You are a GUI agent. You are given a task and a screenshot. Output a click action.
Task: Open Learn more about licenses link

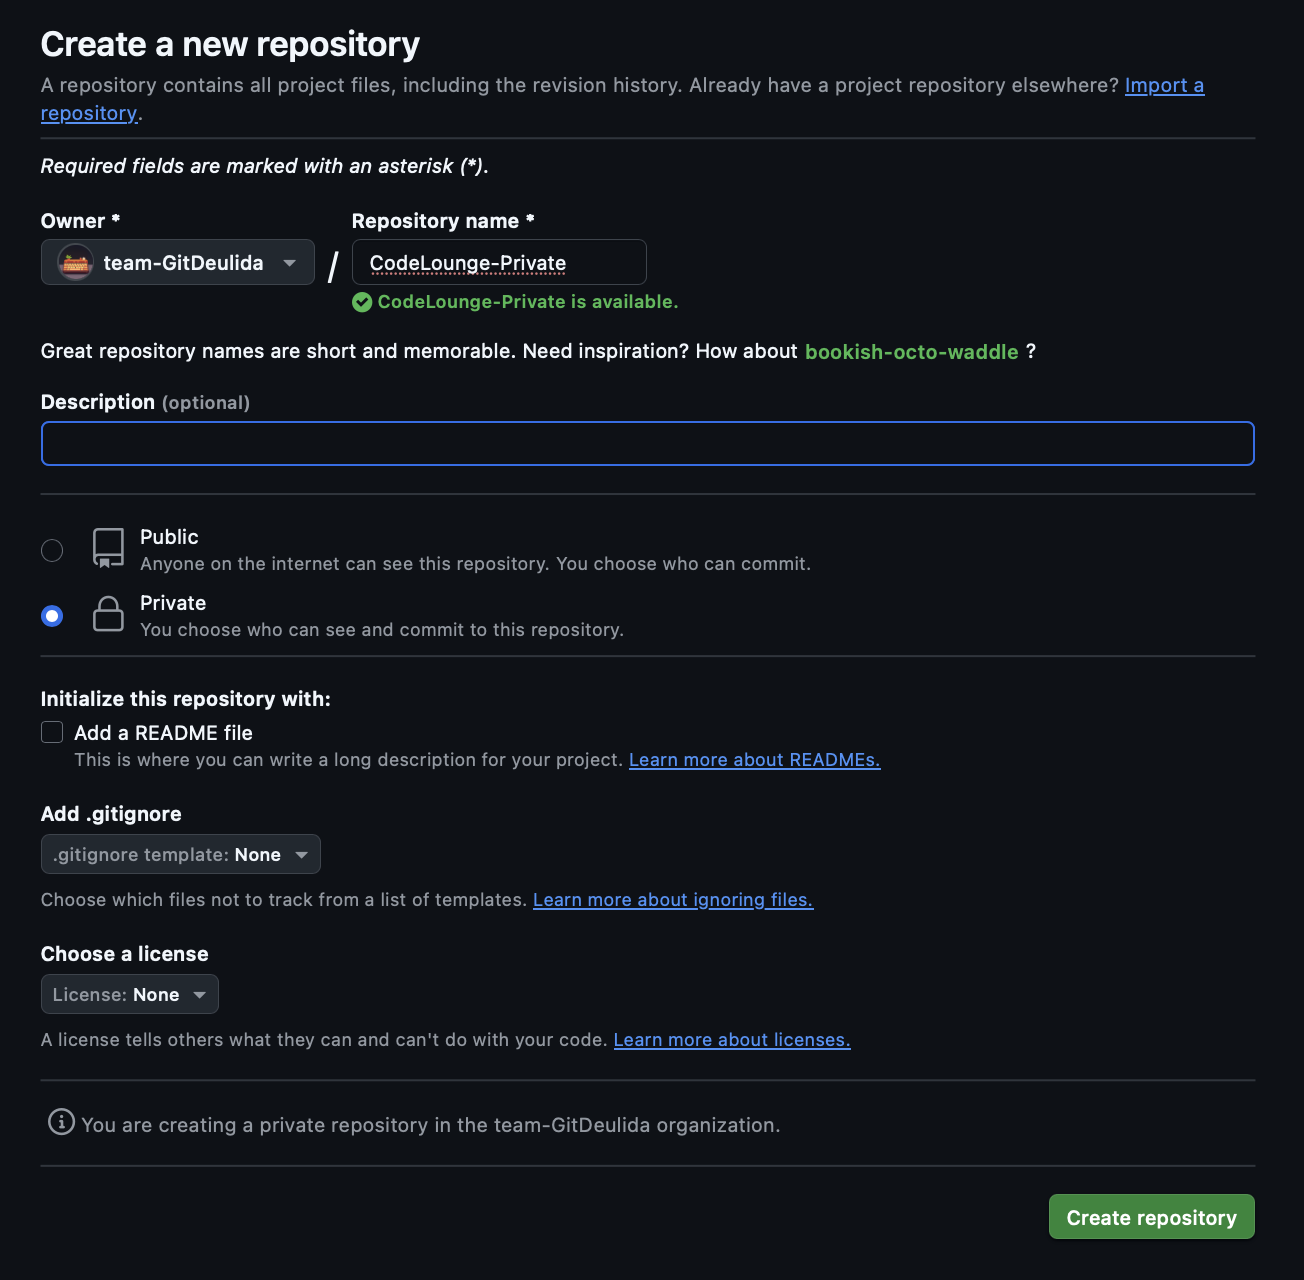click(x=732, y=1040)
